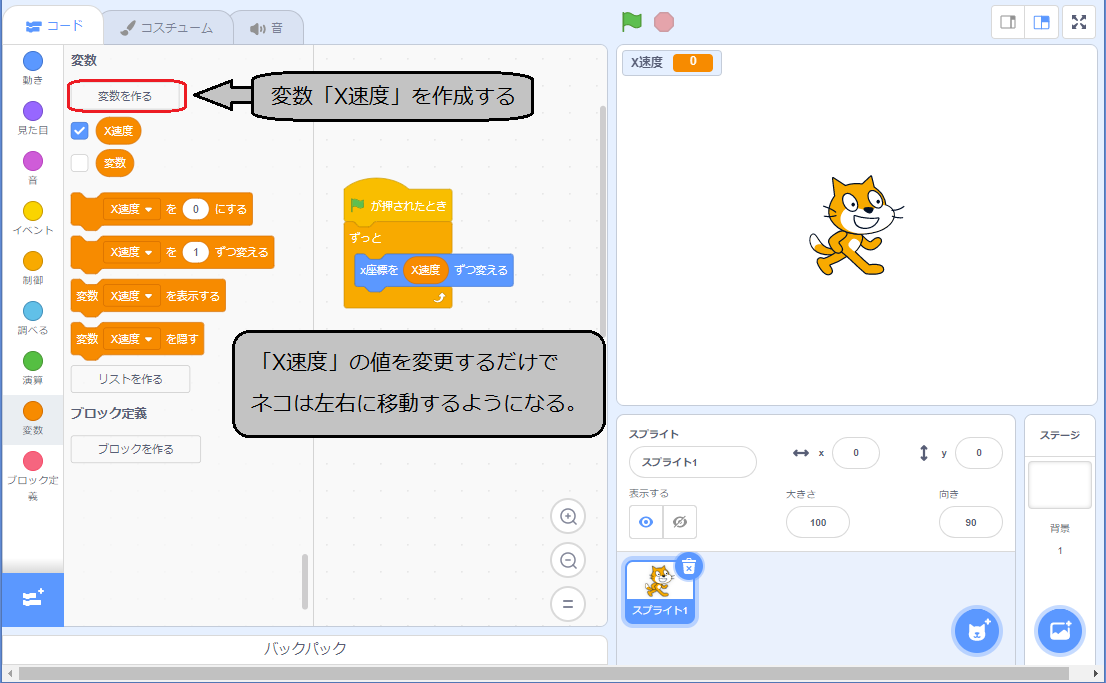
Task: Select the 演算 (Operators) category circle
Action: point(32,361)
